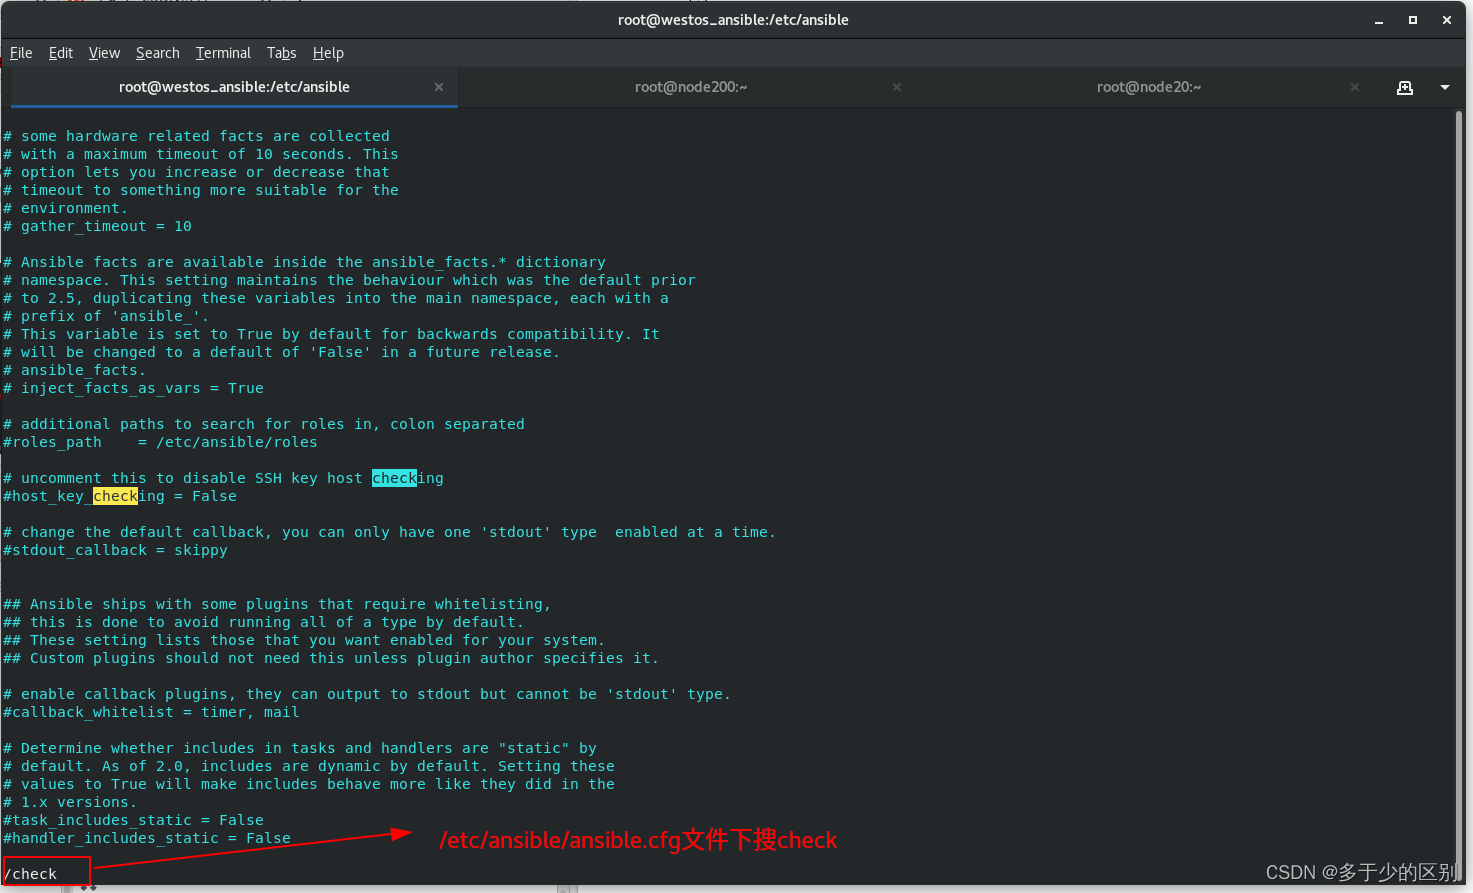The image size is (1473, 893).
Task: Open the Tabs menu
Action: (x=281, y=53)
